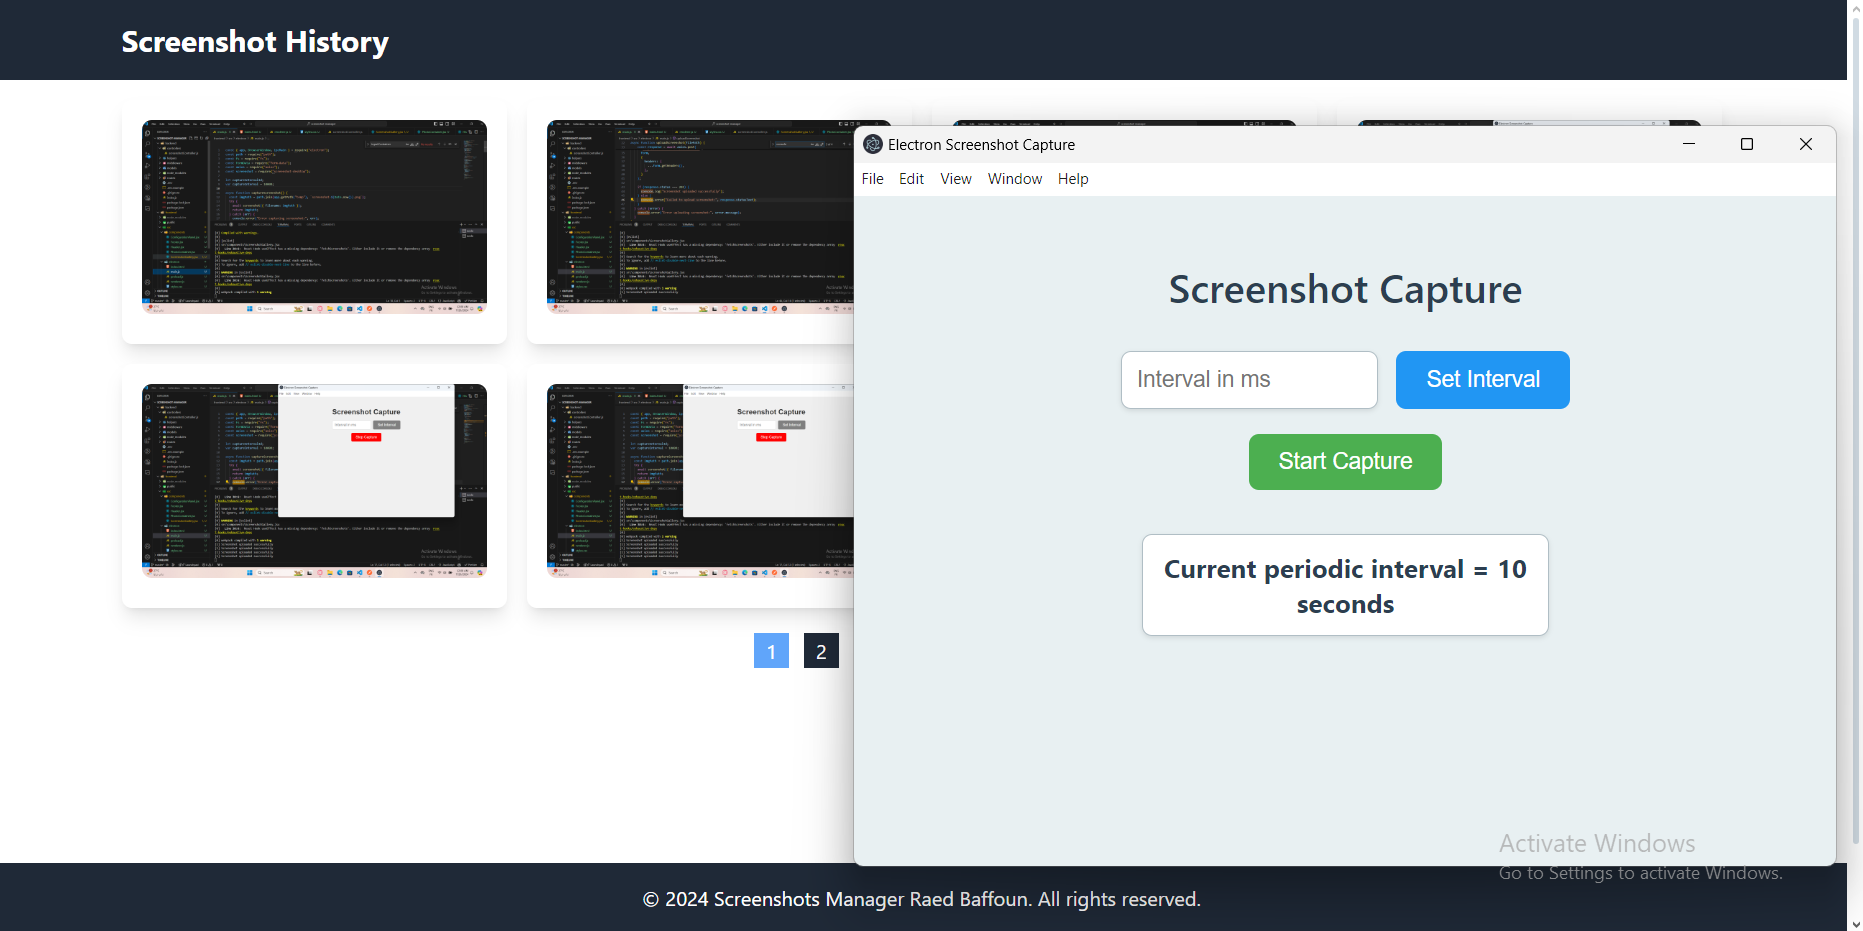This screenshot has width=1863, height=931.
Task: Click the Screenshot History page heading
Action: [255, 42]
